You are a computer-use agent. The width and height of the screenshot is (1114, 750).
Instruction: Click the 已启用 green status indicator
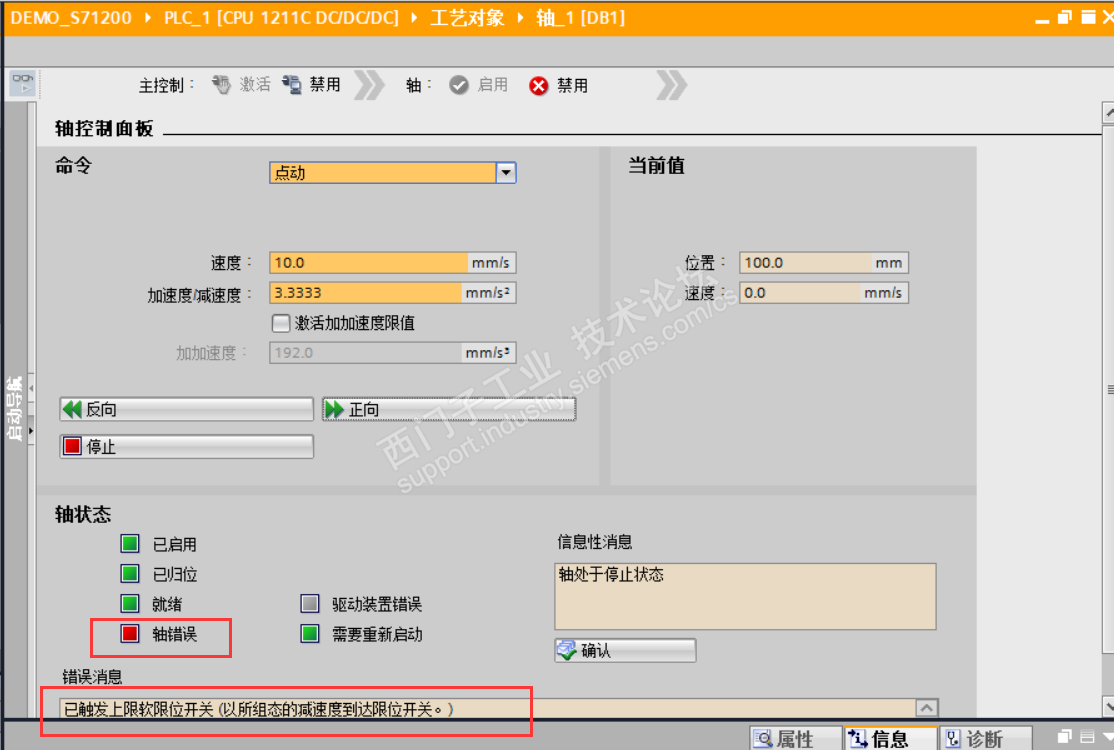[129, 544]
